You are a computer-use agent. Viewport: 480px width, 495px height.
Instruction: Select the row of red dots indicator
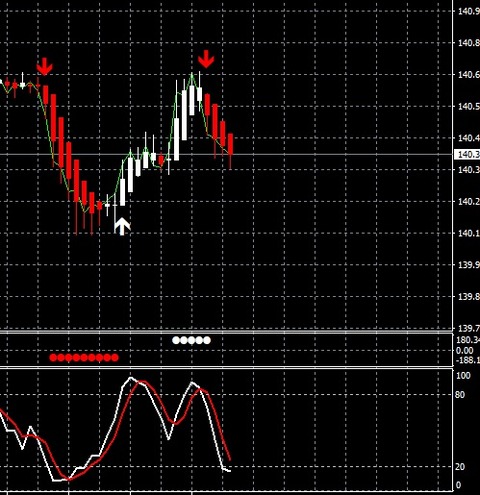point(84,358)
